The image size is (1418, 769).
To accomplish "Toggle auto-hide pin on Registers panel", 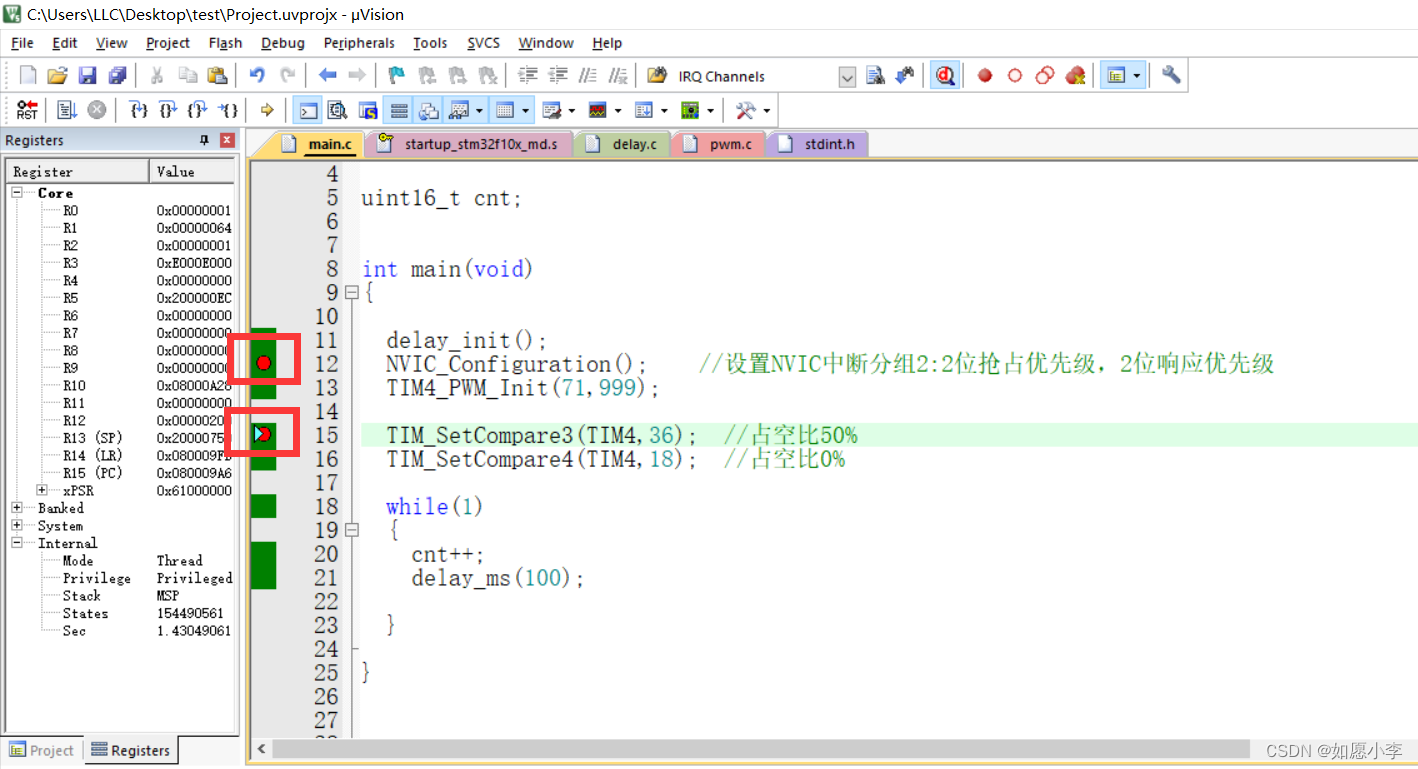I will click(x=205, y=140).
